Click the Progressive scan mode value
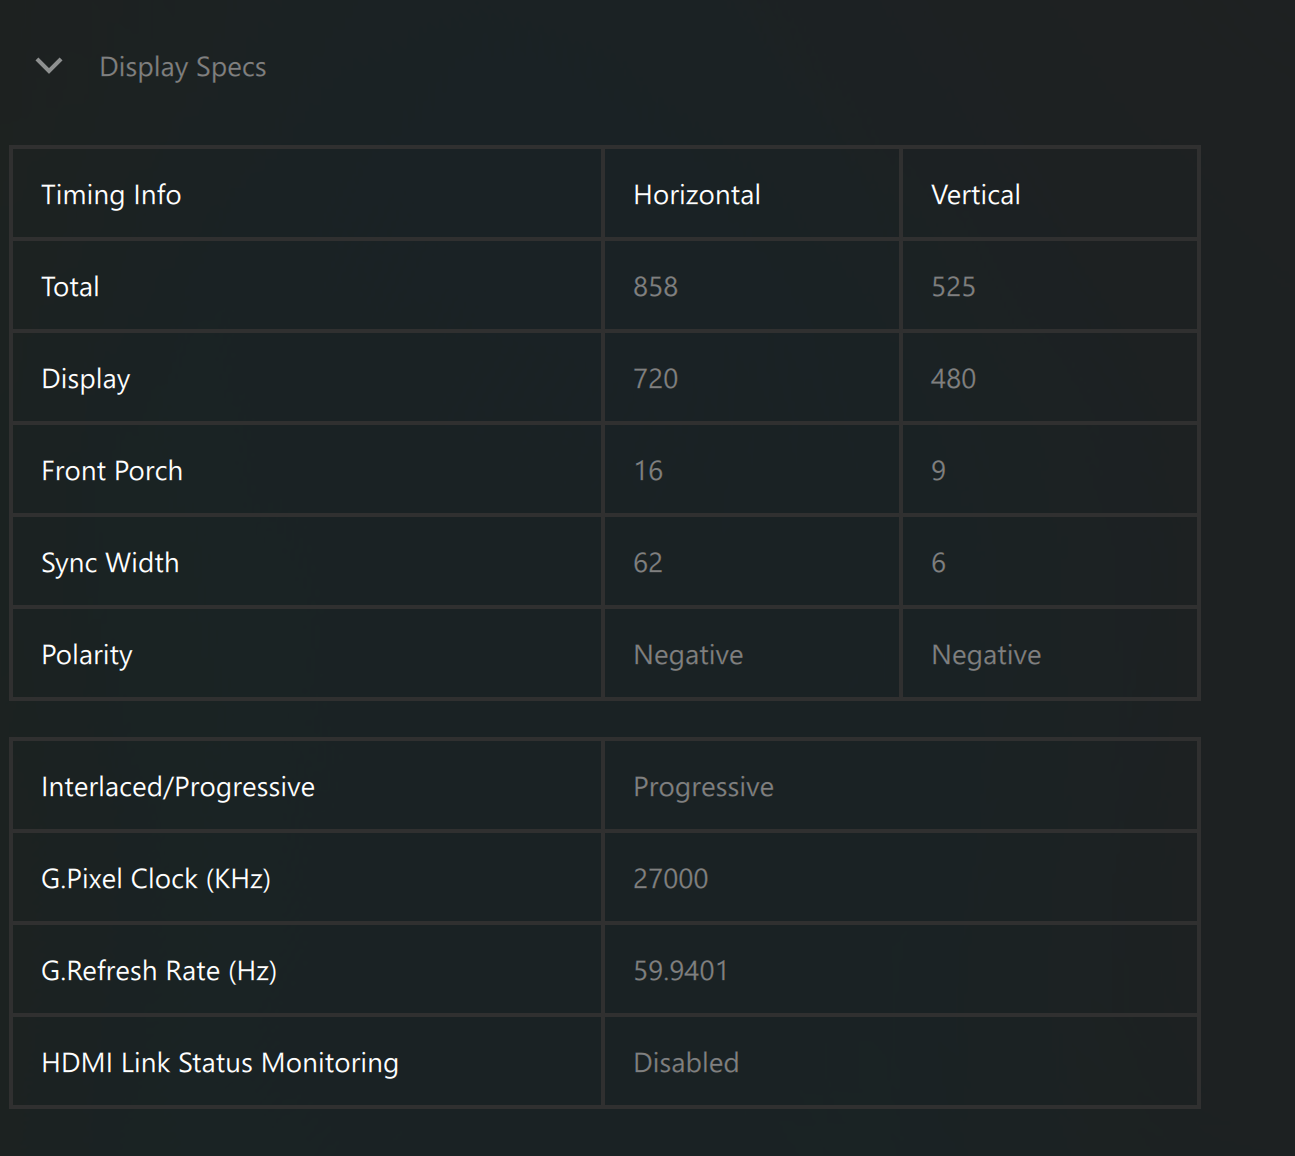Viewport: 1295px width, 1156px height. click(x=703, y=787)
